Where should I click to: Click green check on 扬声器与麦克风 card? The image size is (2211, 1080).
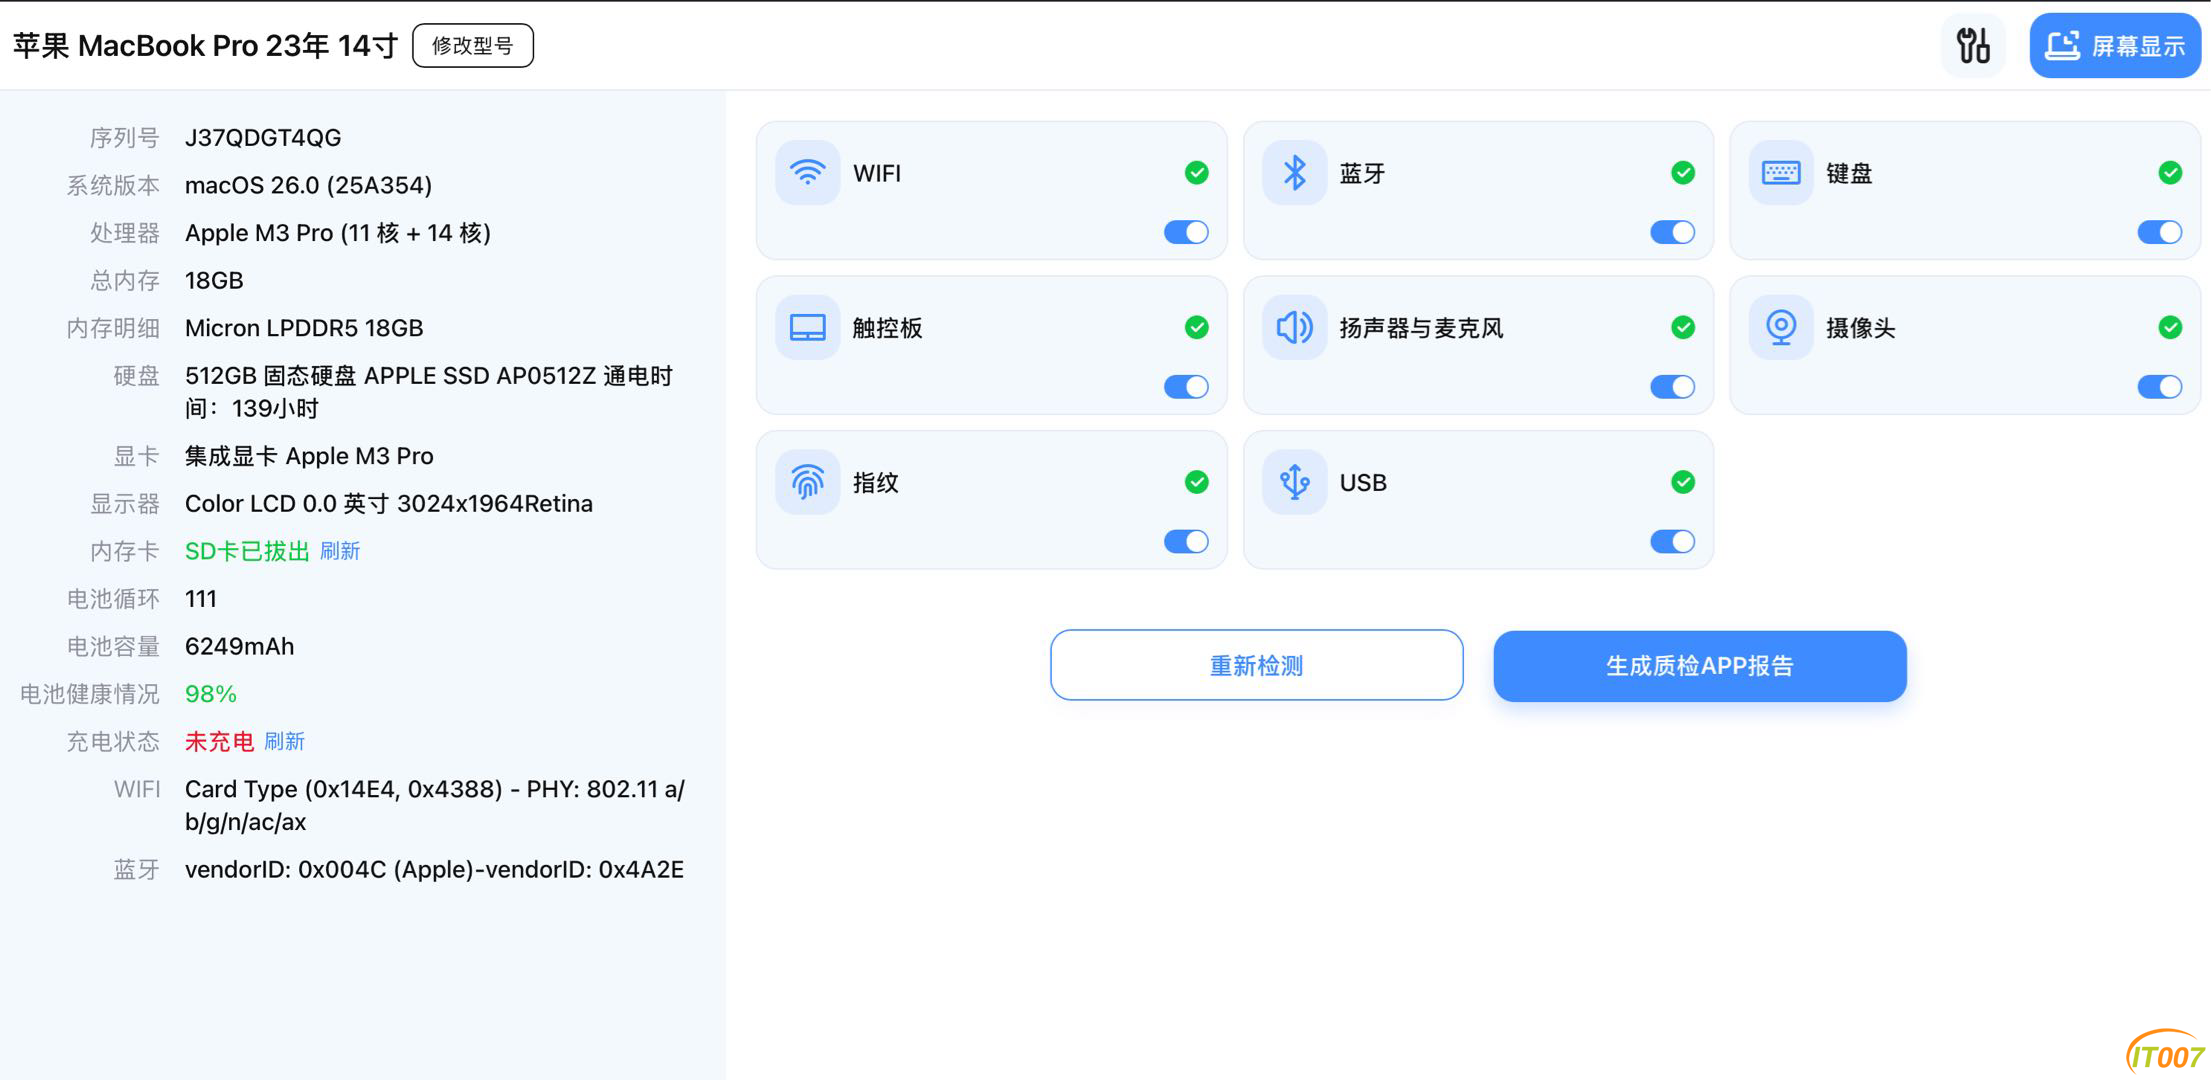click(x=1683, y=327)
